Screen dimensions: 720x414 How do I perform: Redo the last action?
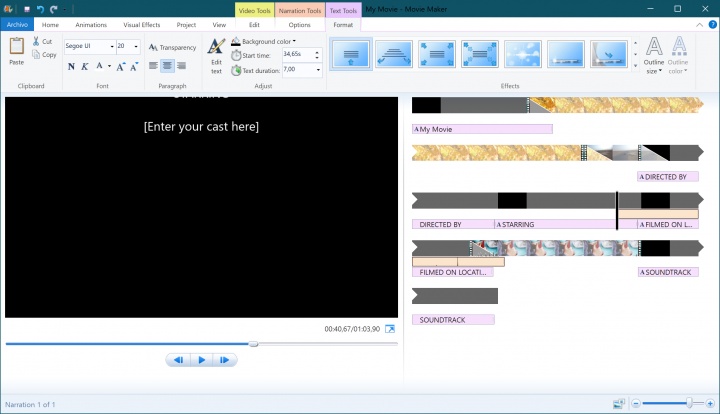click(x=54, y=9)
